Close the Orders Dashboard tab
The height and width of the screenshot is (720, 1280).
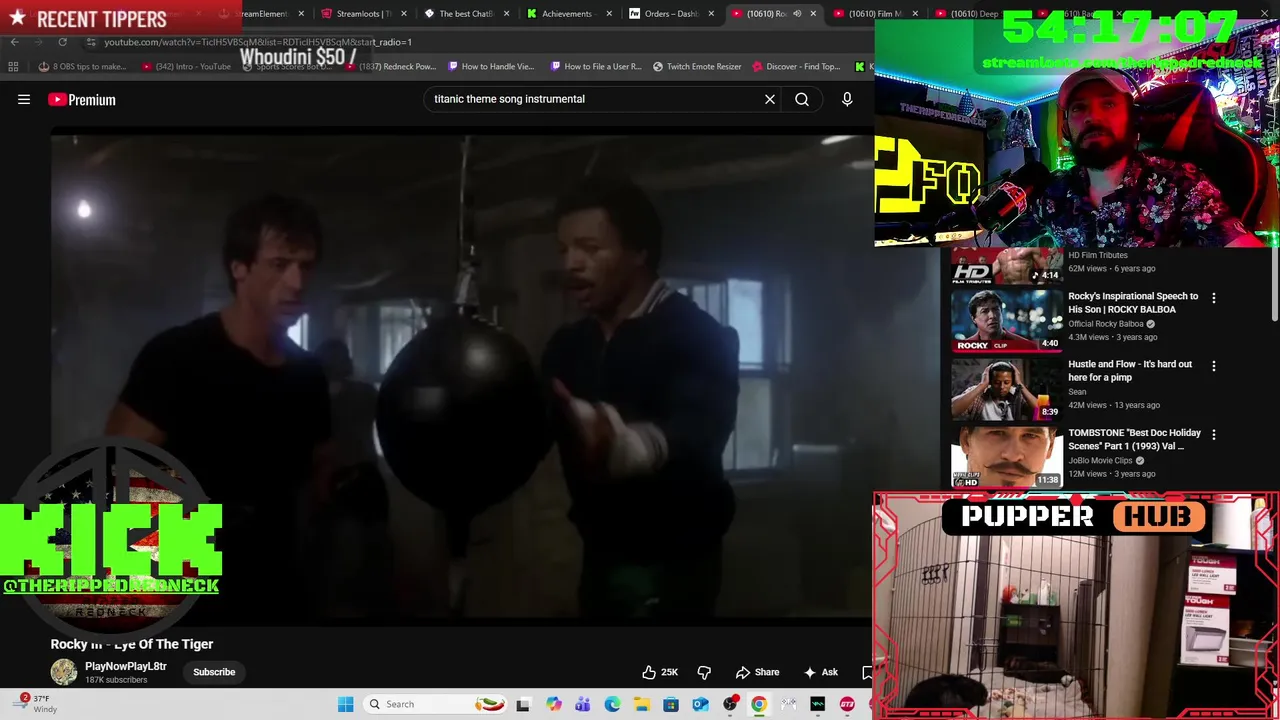click(712, 14)
